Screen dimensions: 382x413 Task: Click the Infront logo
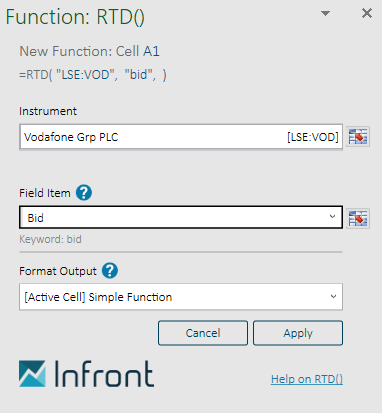click(x=86, y=374)
